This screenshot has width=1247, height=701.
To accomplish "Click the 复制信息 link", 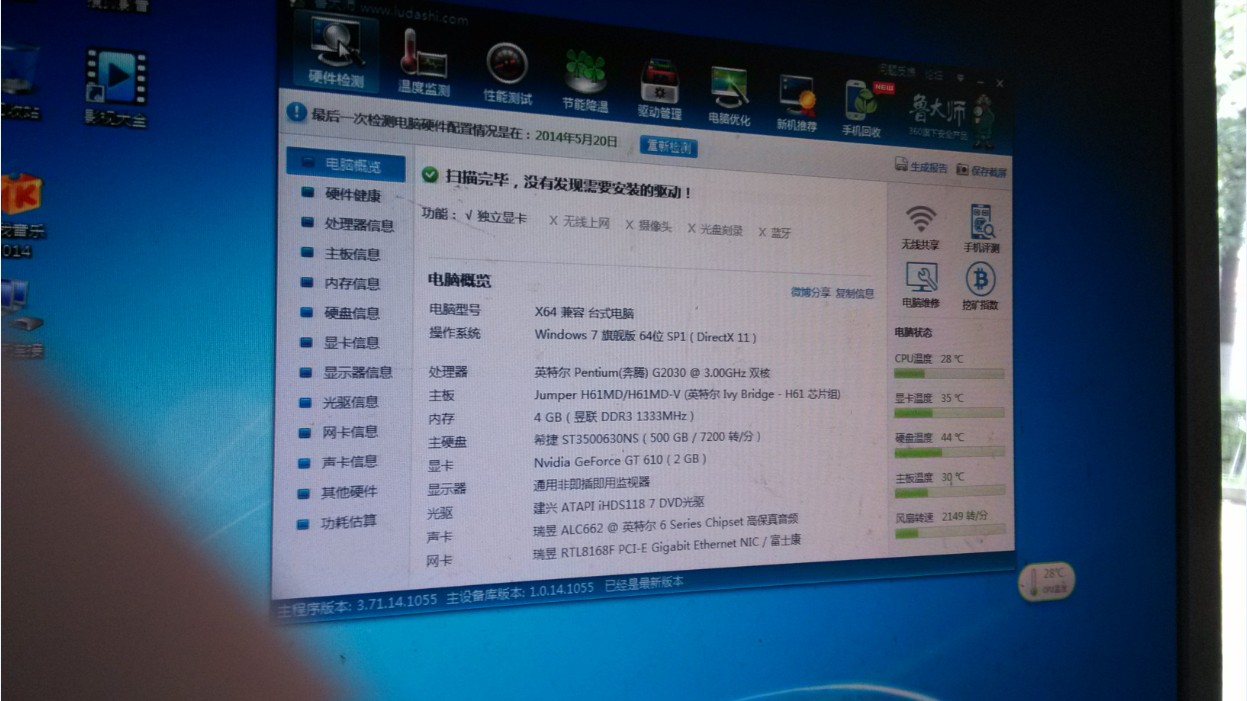I will tap(855, 293).
